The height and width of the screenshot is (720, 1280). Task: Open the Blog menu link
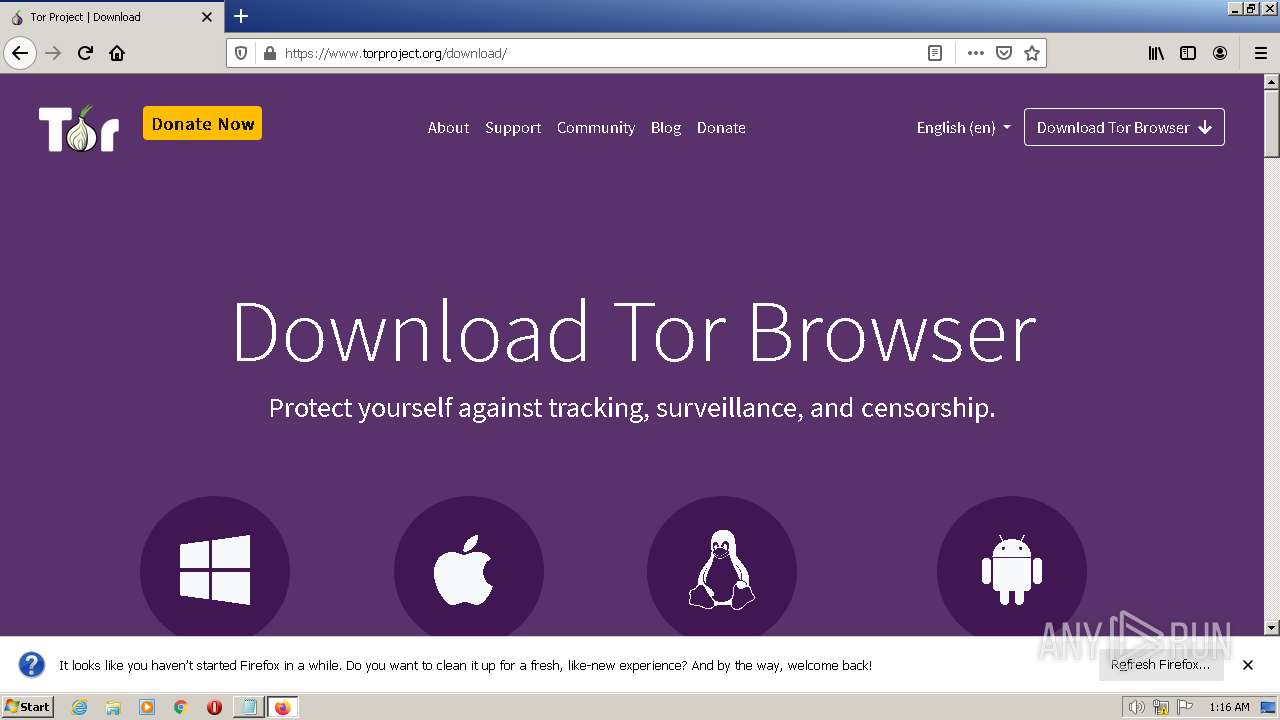point(666,127)
